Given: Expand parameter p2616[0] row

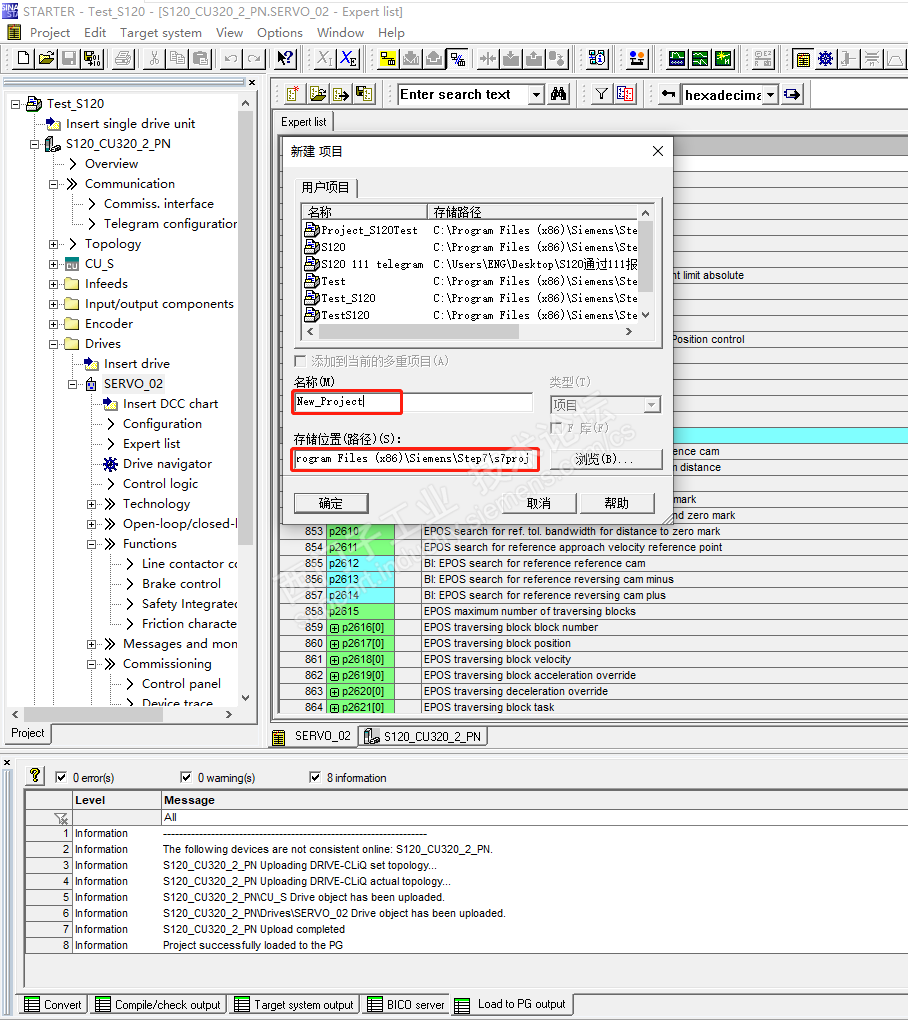Looking at the screenshot, I should click(334, 628).
